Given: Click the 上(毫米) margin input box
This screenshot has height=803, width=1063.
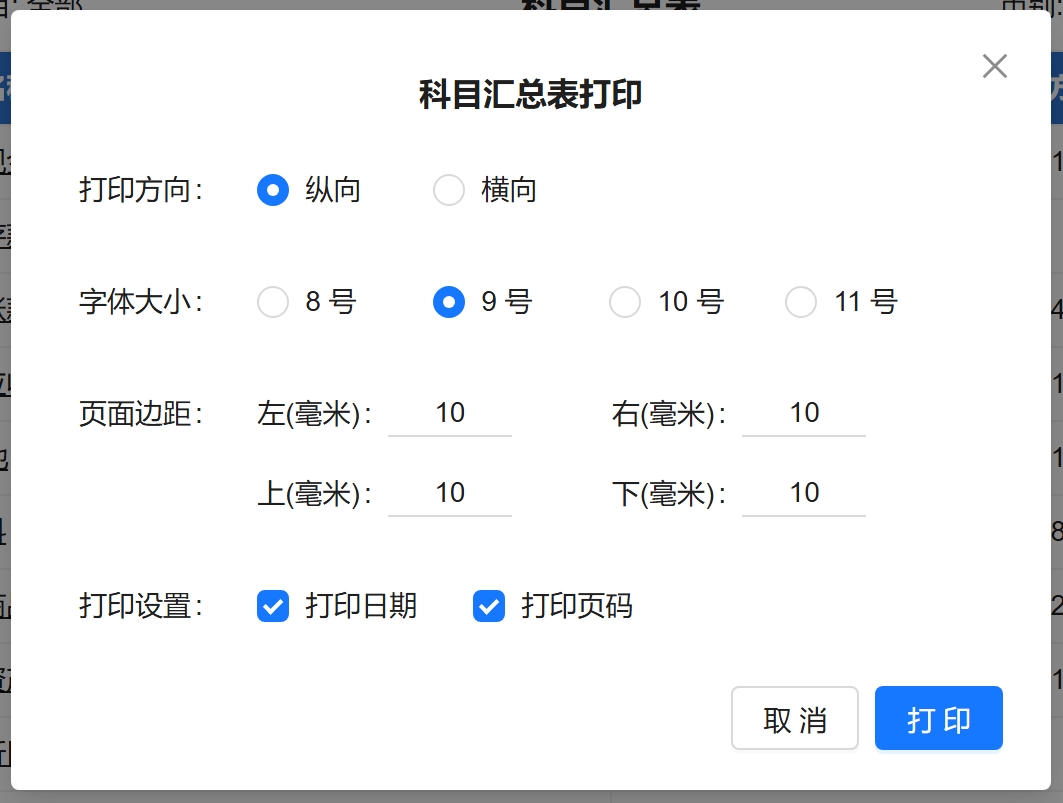Looking at the screenshot, I should 450,493.
